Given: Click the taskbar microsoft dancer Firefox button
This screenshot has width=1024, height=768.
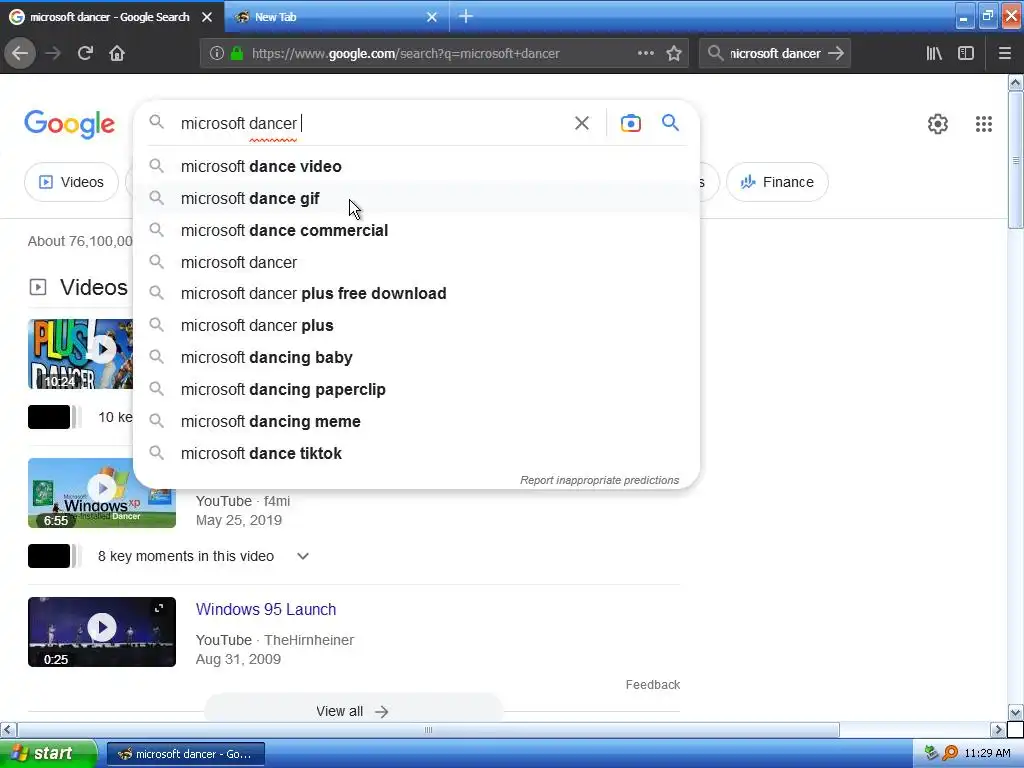Looking at the screenshot, I should coord(186,754).
